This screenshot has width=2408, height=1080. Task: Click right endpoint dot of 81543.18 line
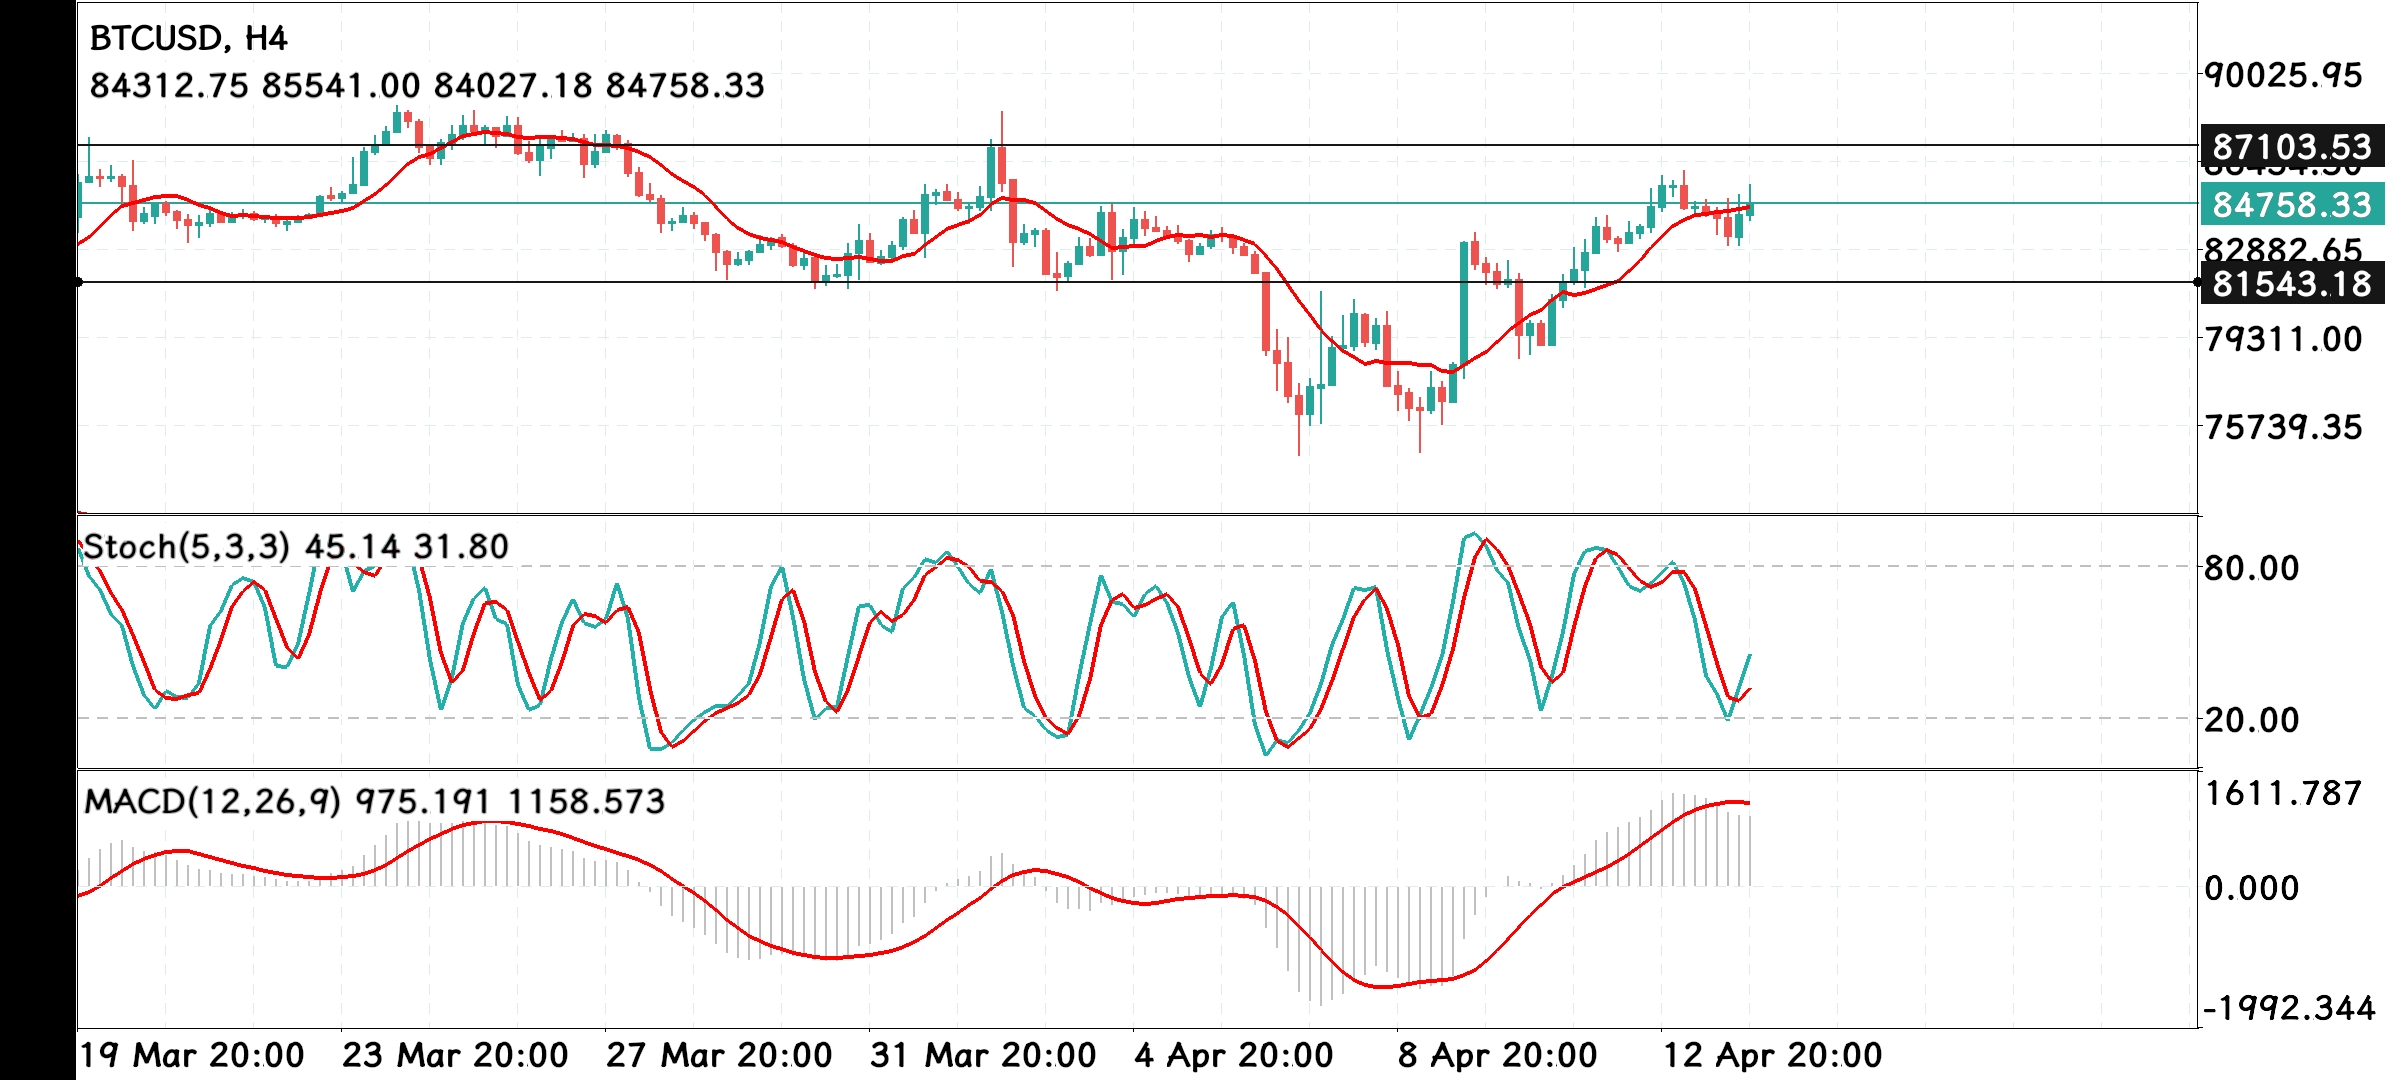point(2198,282)
